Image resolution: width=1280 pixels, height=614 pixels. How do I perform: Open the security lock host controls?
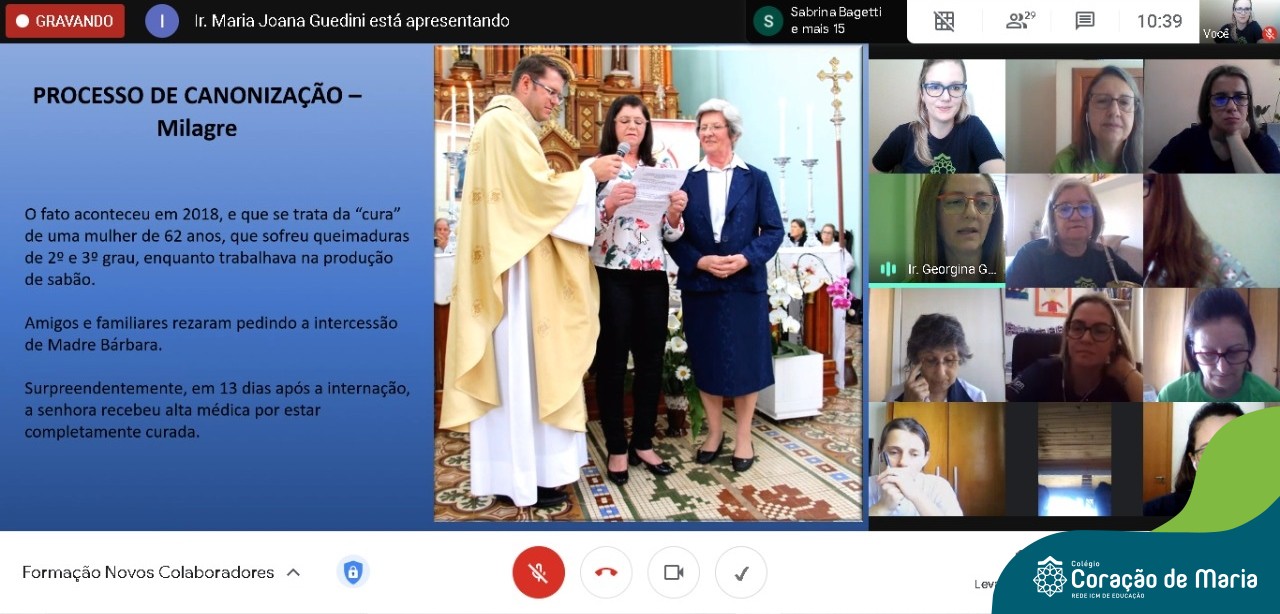pos(352,572)
